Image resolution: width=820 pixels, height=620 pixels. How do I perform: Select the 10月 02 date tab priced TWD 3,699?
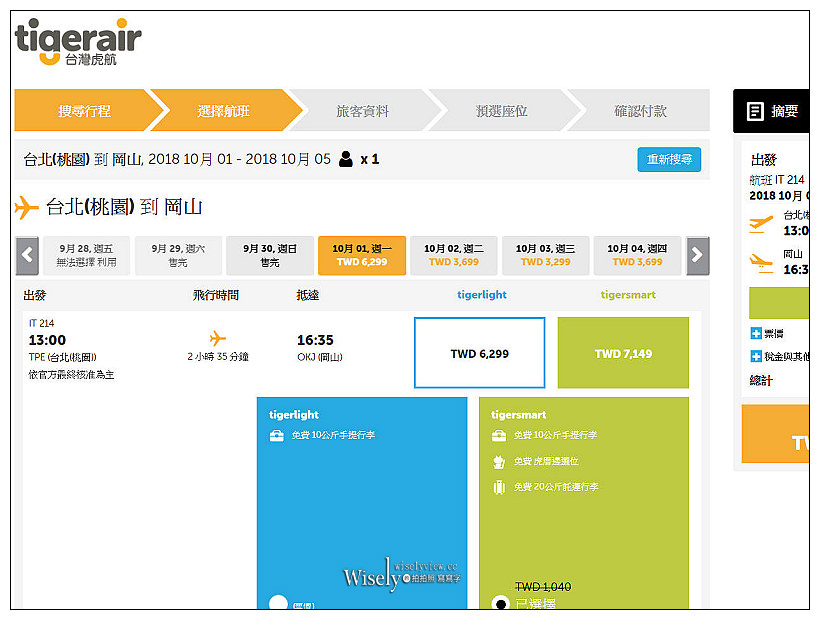coord(452,255)
